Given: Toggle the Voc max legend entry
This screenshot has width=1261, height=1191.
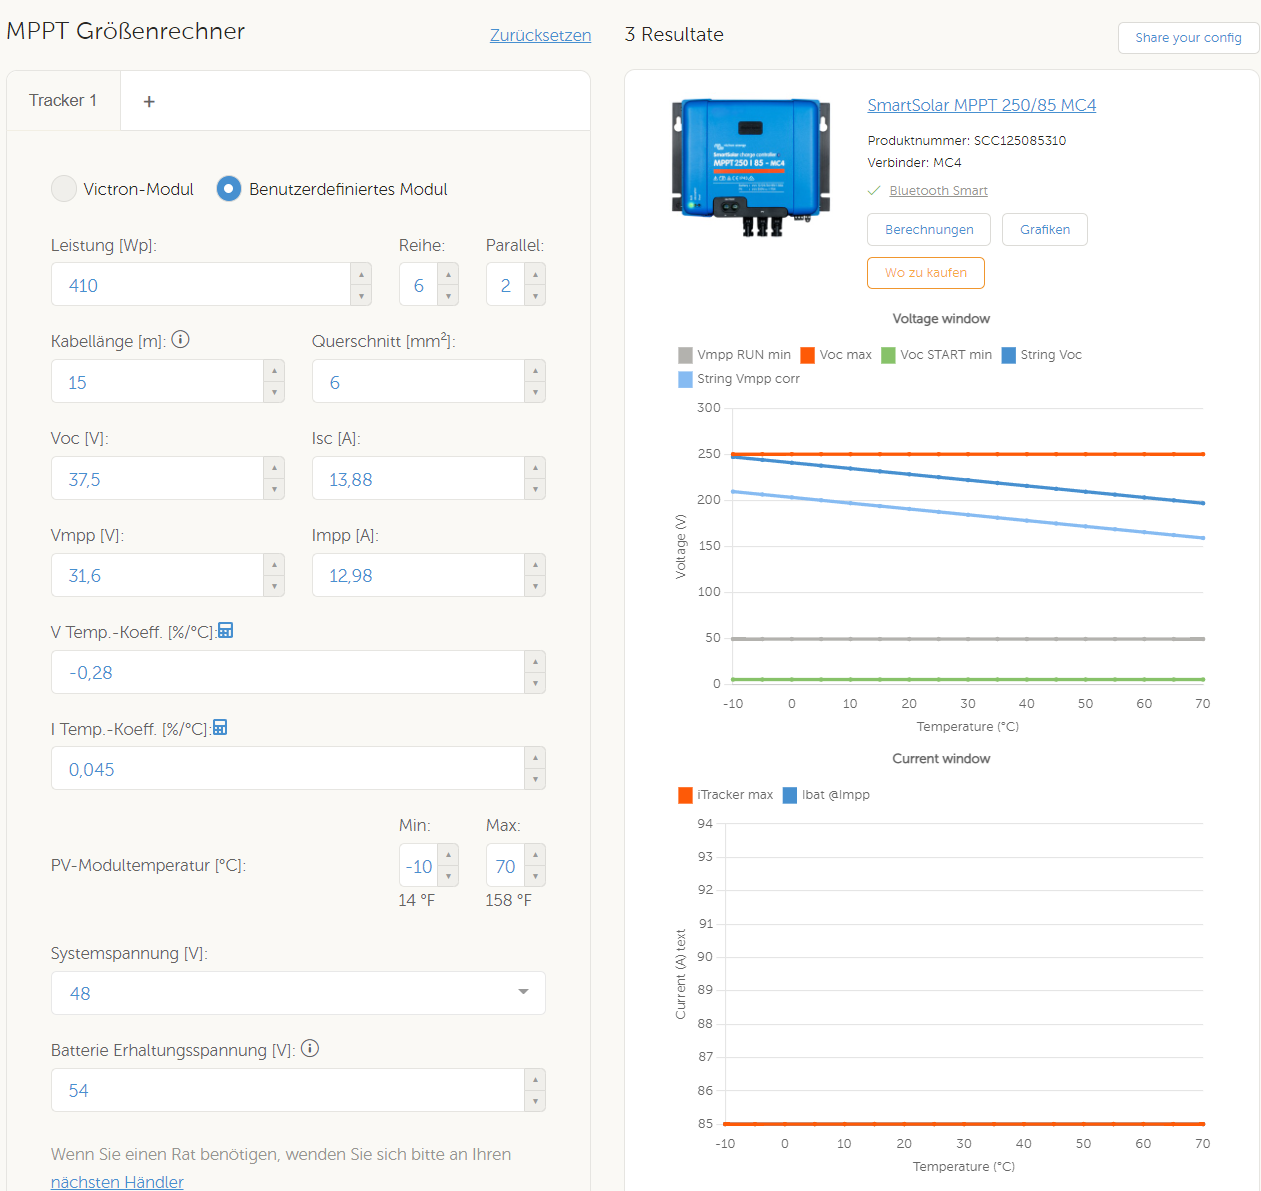Looking at the screenshot, I should coord(836,355).
